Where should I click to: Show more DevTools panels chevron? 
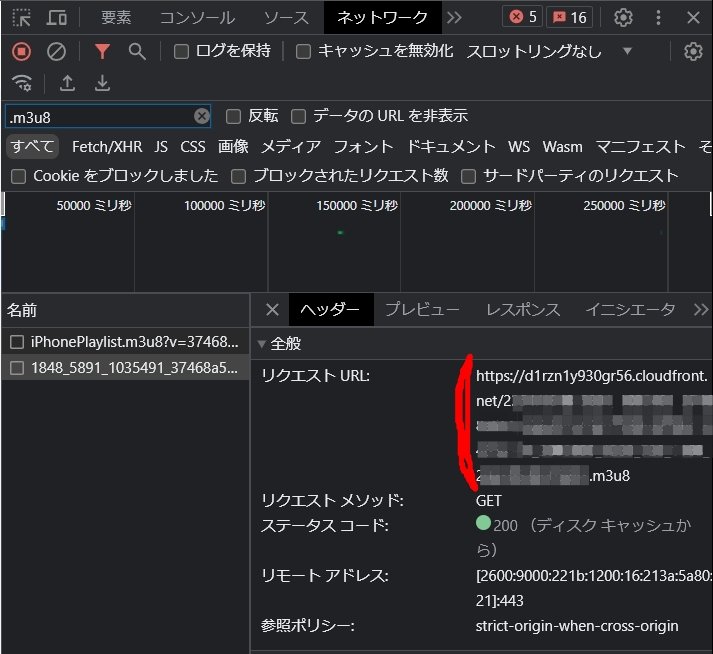tap(454, 17)
